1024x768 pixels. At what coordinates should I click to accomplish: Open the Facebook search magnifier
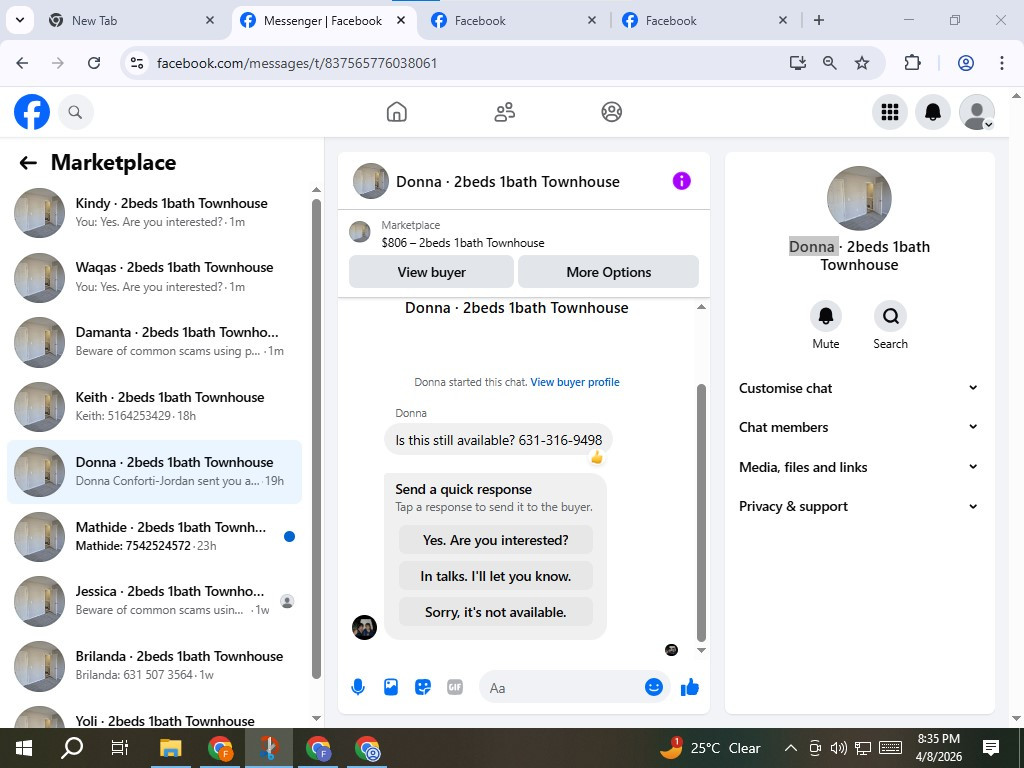(76, 112)
